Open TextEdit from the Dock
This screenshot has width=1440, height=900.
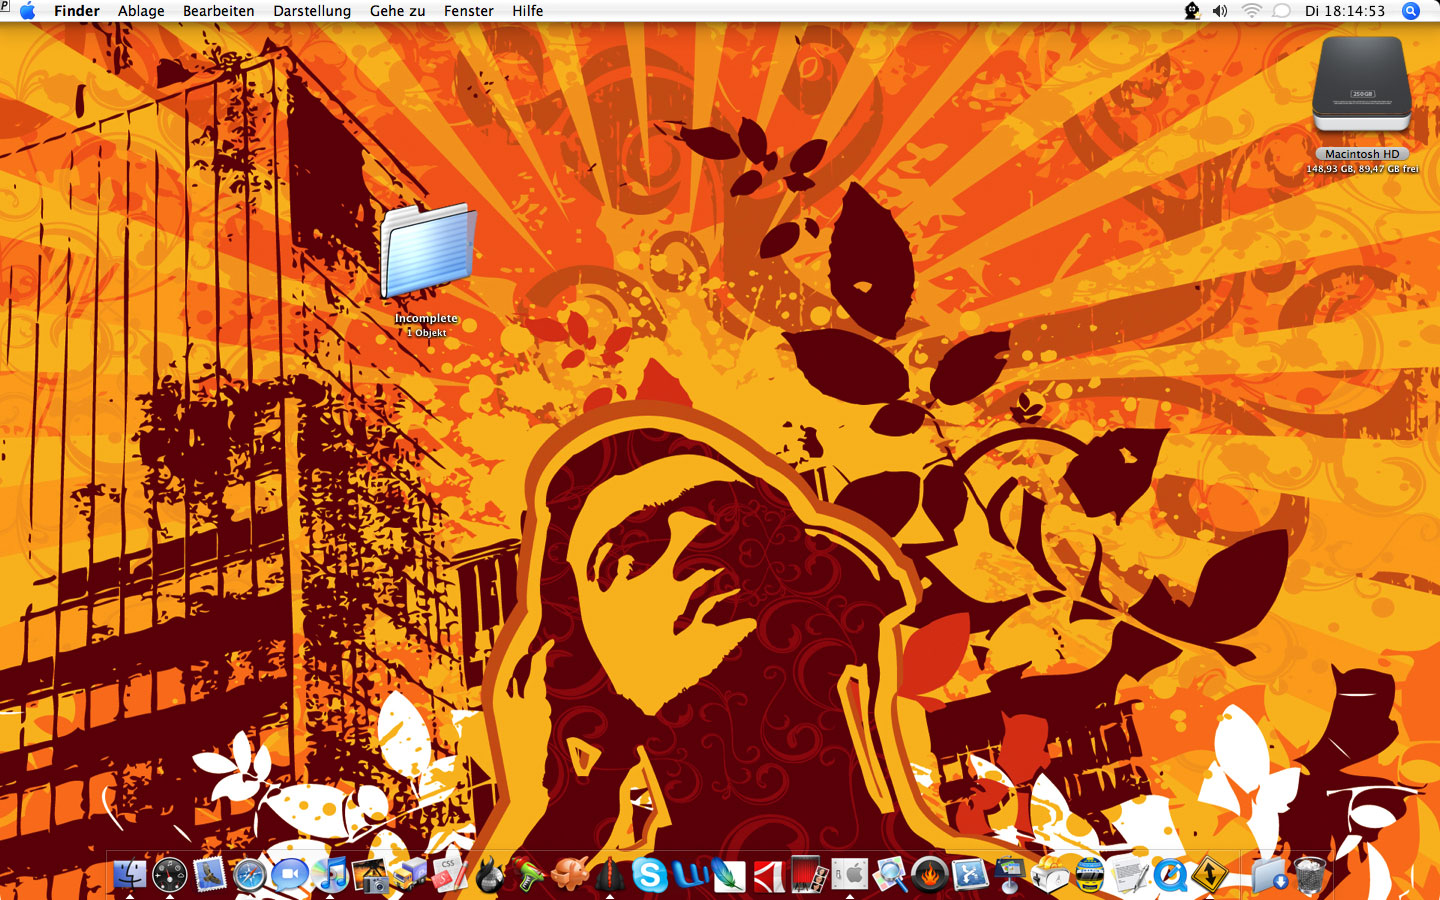1130,875
